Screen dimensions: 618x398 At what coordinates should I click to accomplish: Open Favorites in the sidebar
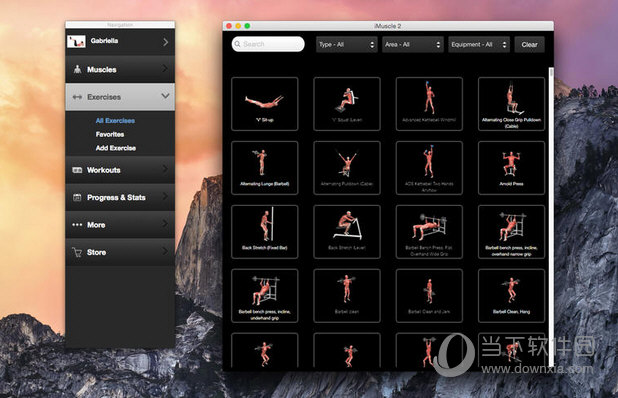click(x=110, y=134)
